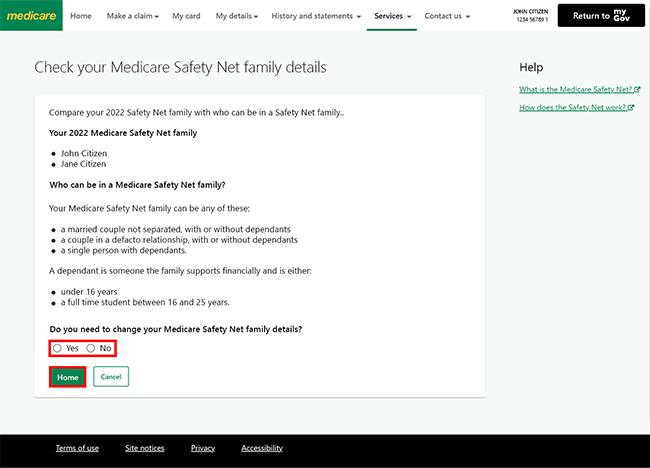Click external link icon beside Safety Net work
The image size is (650, 468).
[631, 107]
